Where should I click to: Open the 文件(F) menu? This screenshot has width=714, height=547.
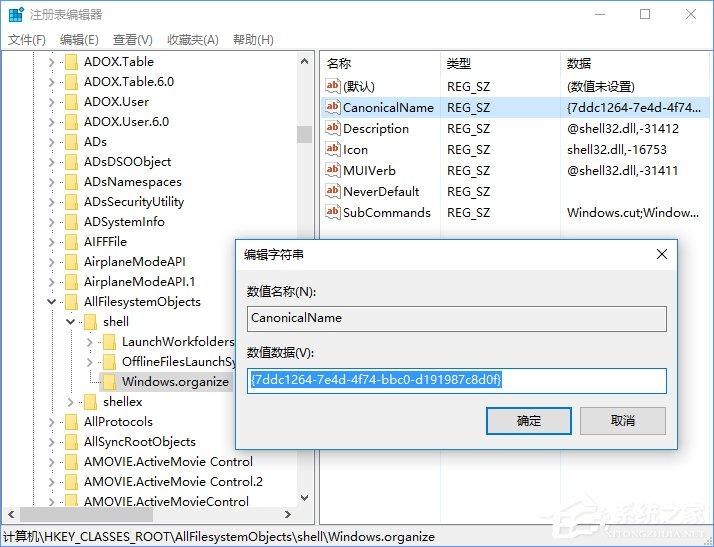point(27,39)
